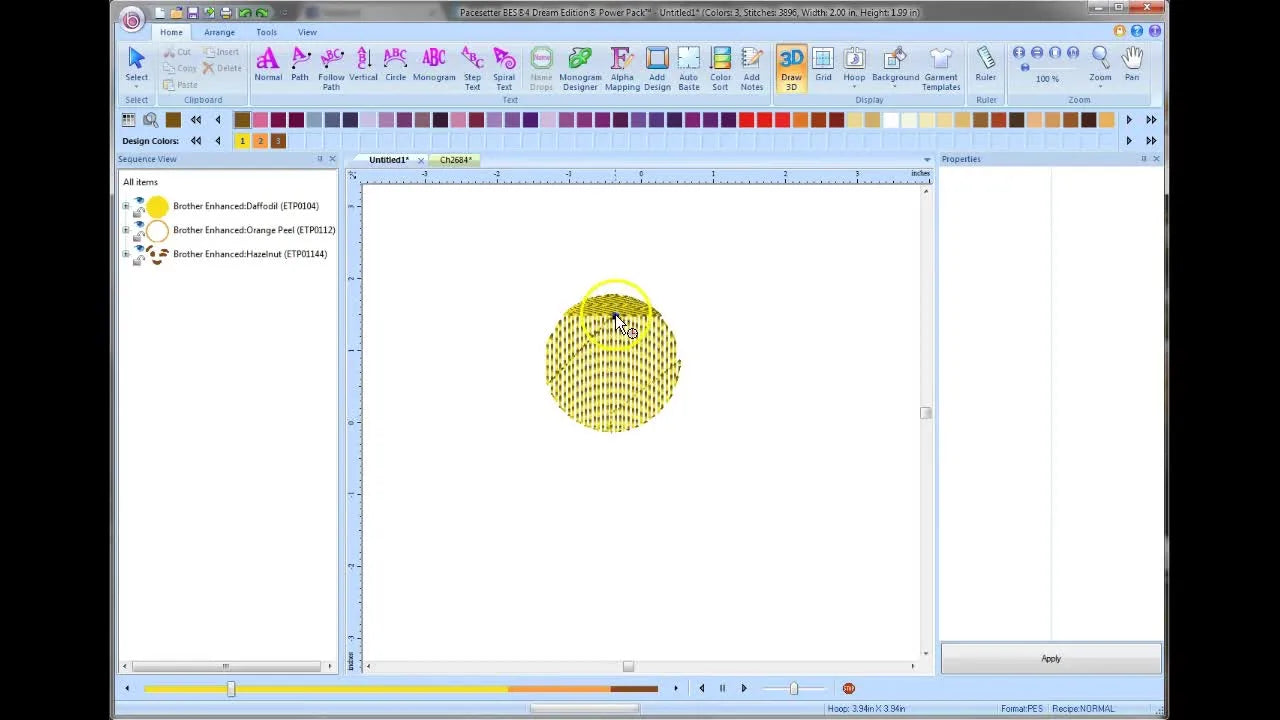Switch to the Home ribbon tab
This screenshot has width=1280, height=720.
pyautogui.click(x=171, y=32)
